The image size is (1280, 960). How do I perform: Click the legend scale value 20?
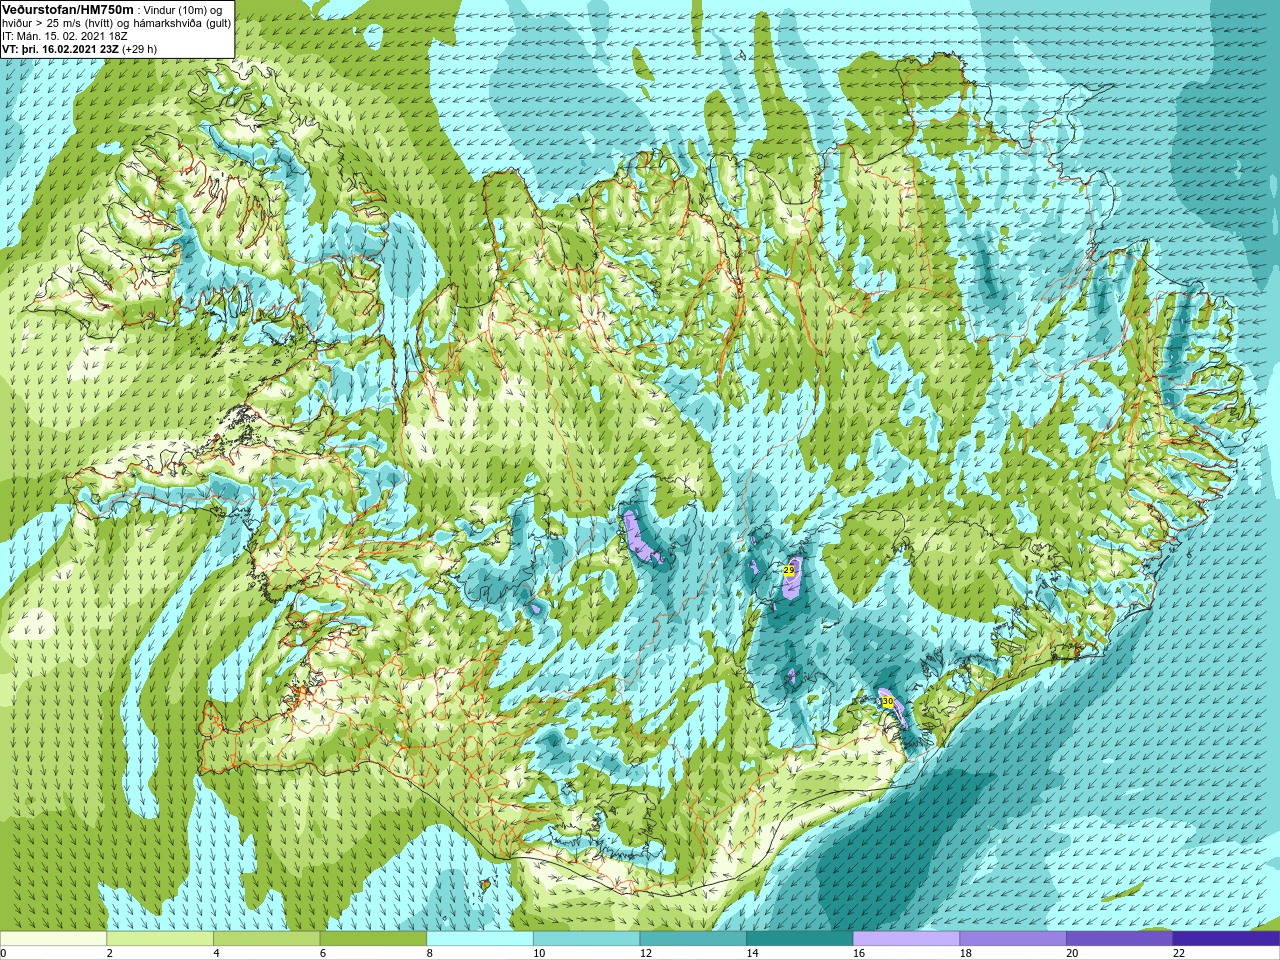[1071, 953]
